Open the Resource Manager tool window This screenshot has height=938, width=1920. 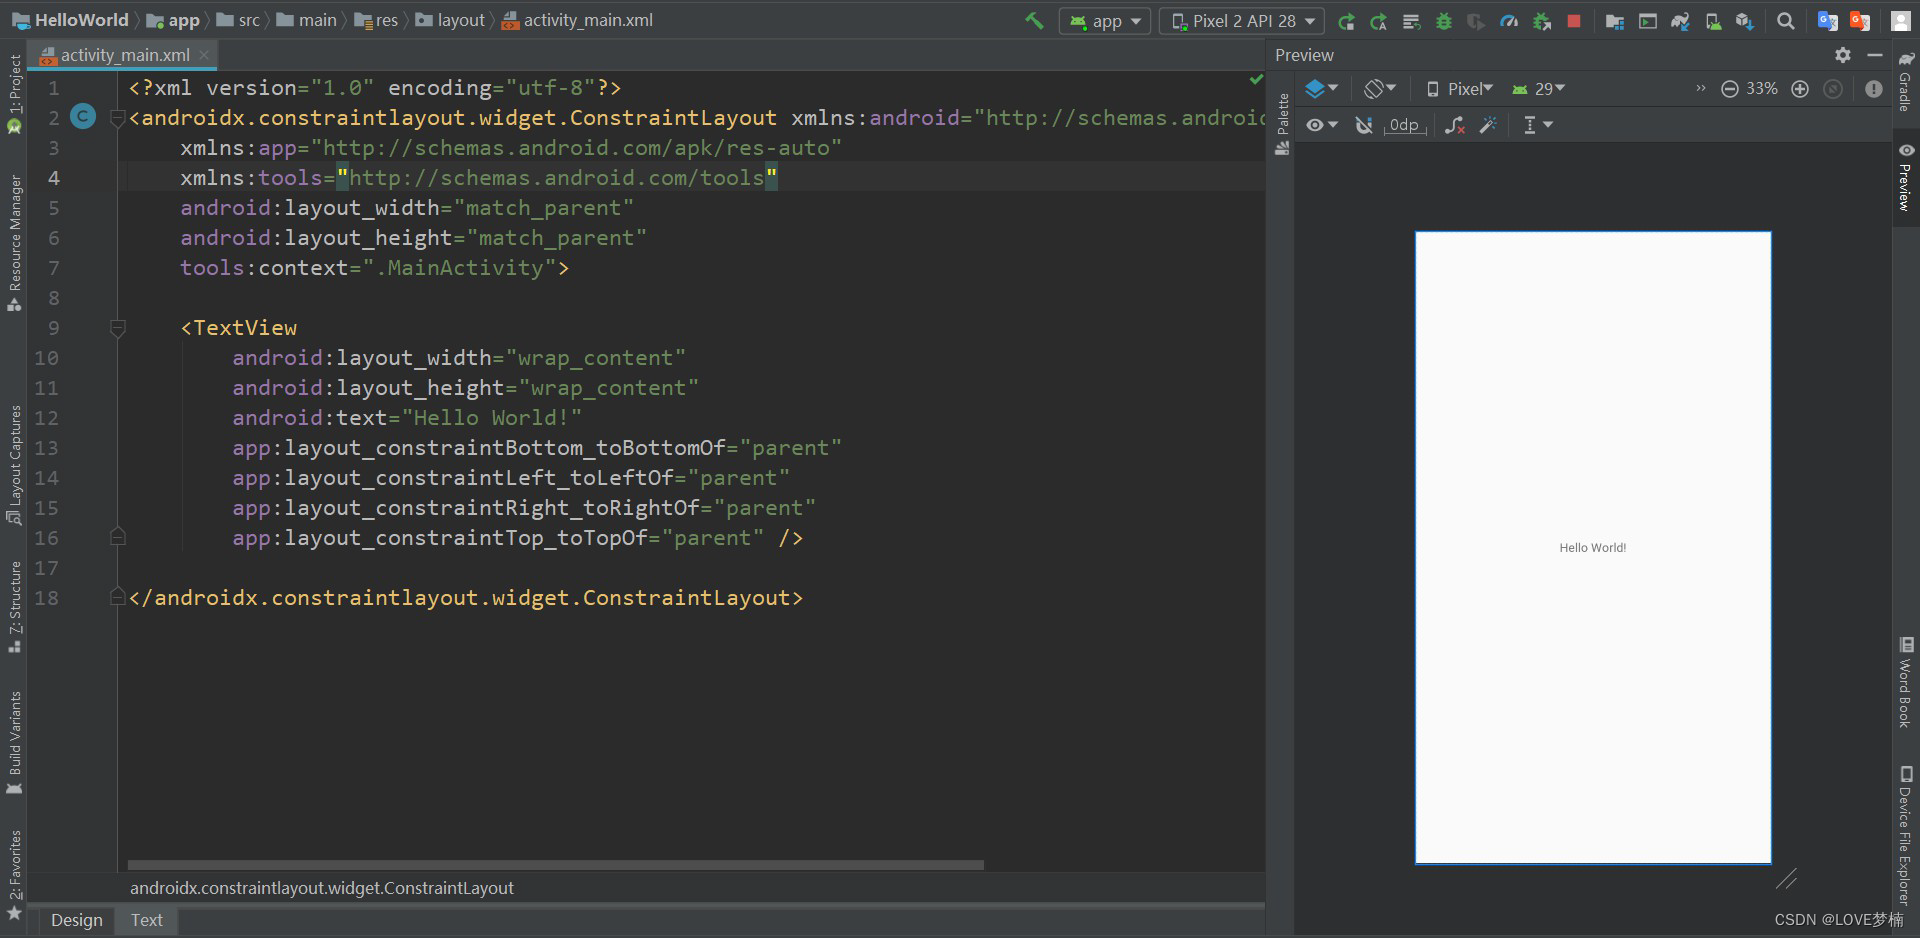(14, 243)
